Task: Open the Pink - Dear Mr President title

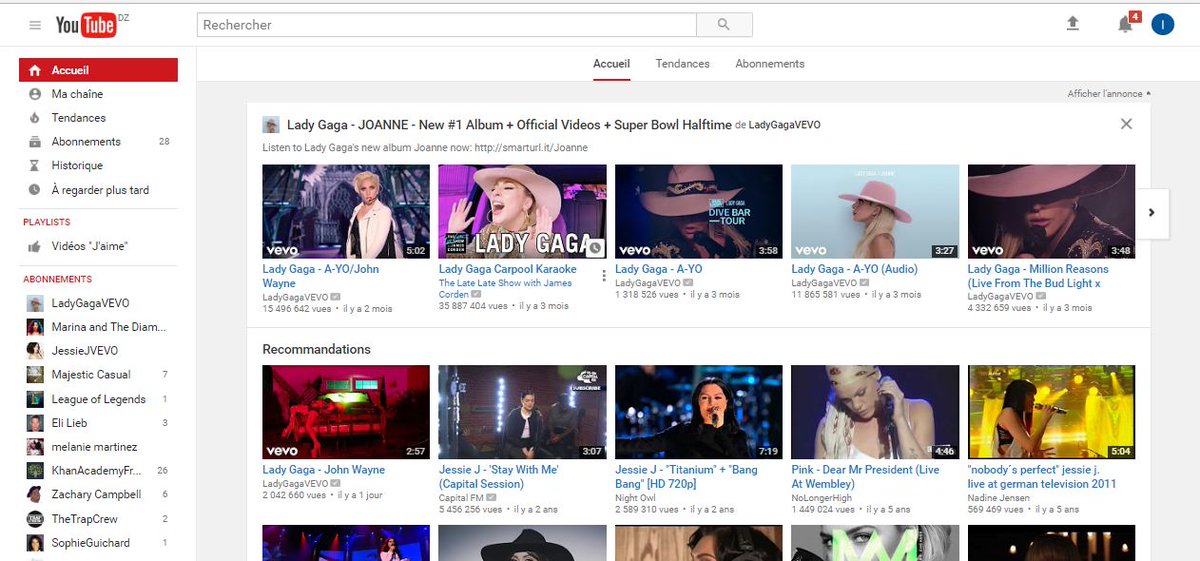Action: (x=866, y=477)
